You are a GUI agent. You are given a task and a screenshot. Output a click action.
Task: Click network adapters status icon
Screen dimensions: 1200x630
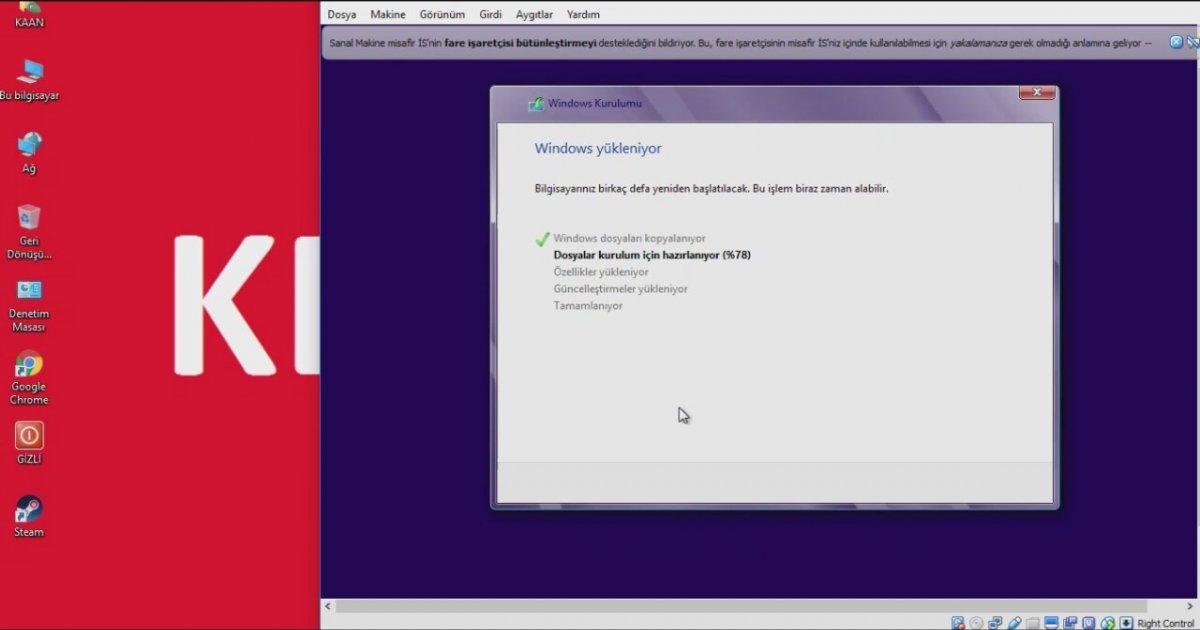[995, 623]
